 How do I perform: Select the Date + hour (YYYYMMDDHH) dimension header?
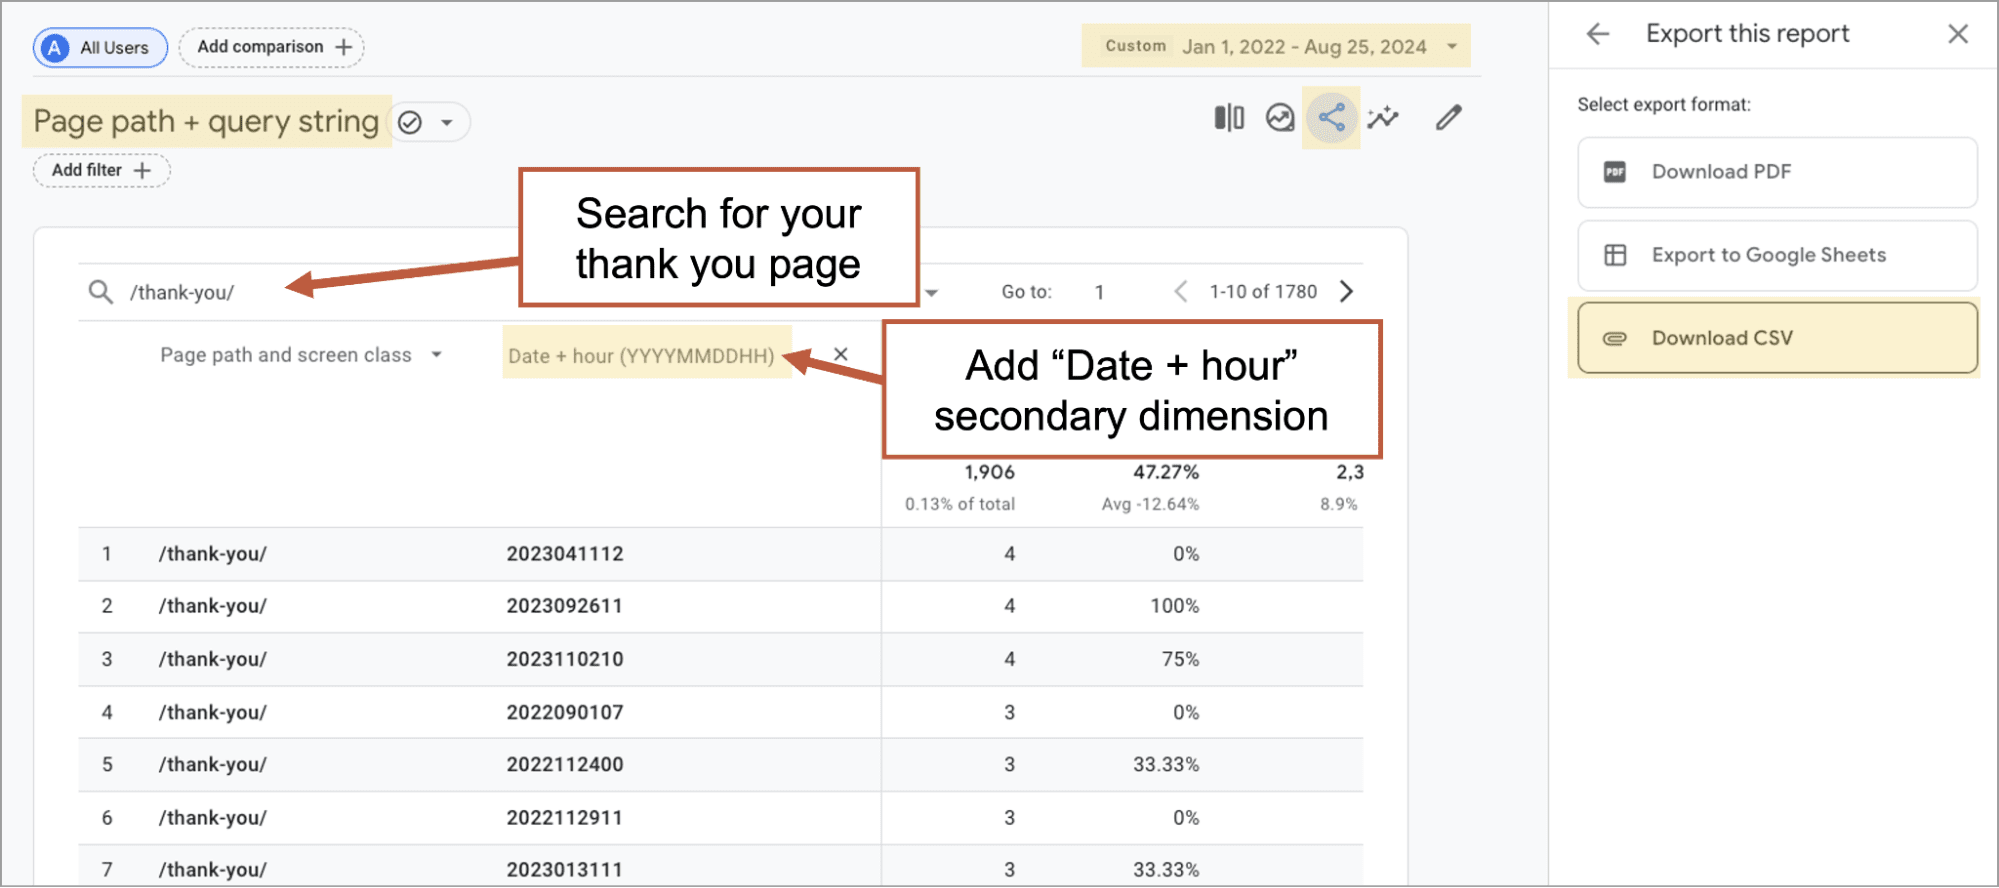641,356
